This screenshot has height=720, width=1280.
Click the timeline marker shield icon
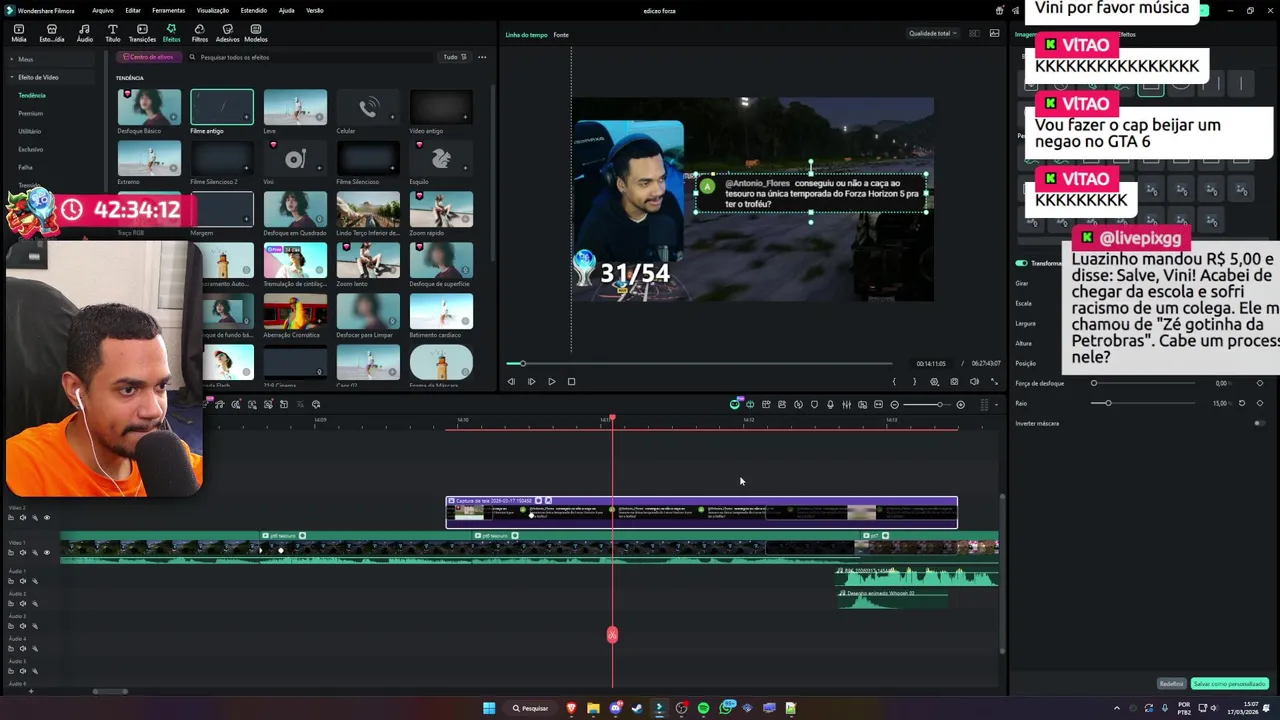(x=814, y=404)
